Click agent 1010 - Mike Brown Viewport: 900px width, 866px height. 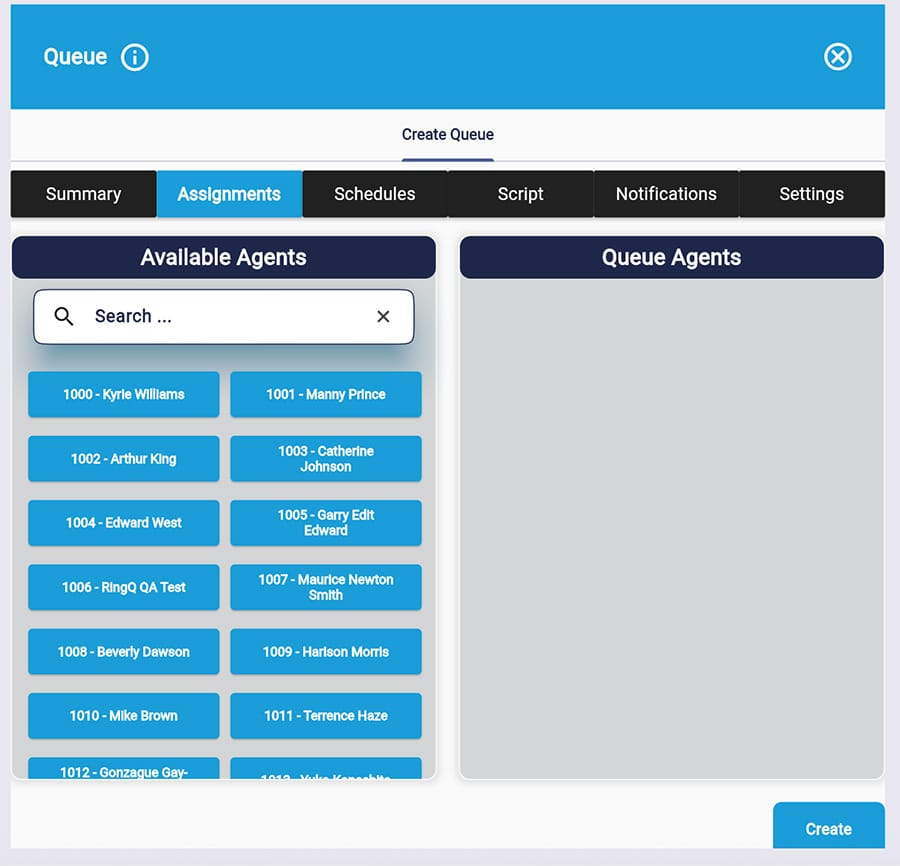click(x=124, y=716)
